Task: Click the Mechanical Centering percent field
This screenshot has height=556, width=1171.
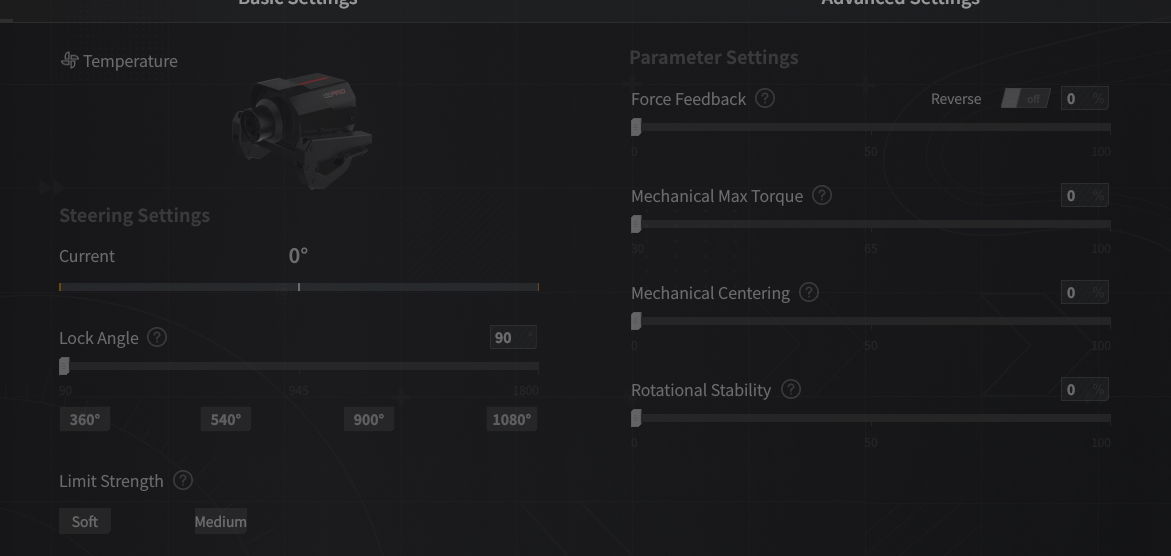Action: pos(1084,292)
